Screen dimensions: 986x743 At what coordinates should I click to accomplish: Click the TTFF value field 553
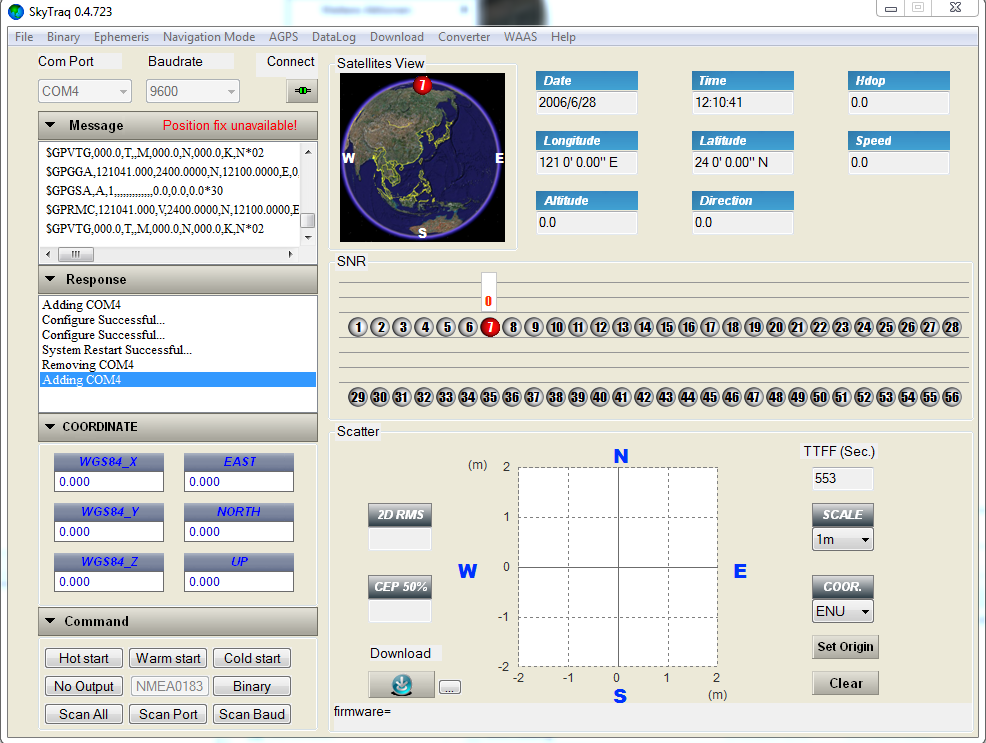click(x=843, y=478)
